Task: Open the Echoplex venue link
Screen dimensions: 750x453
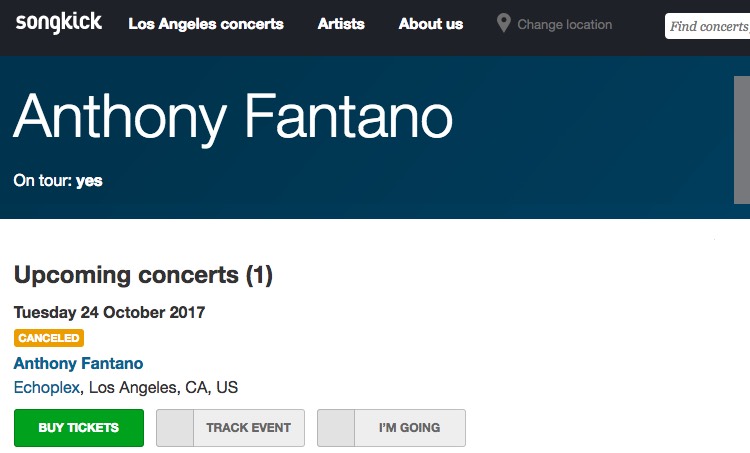Action: tap(46, 387)
